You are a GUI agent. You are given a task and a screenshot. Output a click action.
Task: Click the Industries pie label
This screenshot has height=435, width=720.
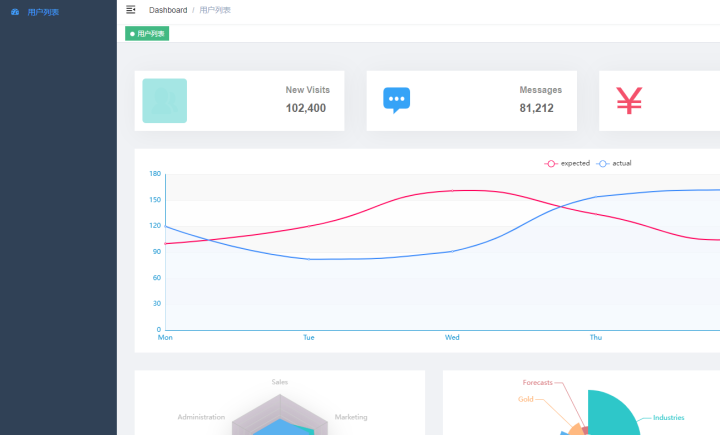(669, 418)
